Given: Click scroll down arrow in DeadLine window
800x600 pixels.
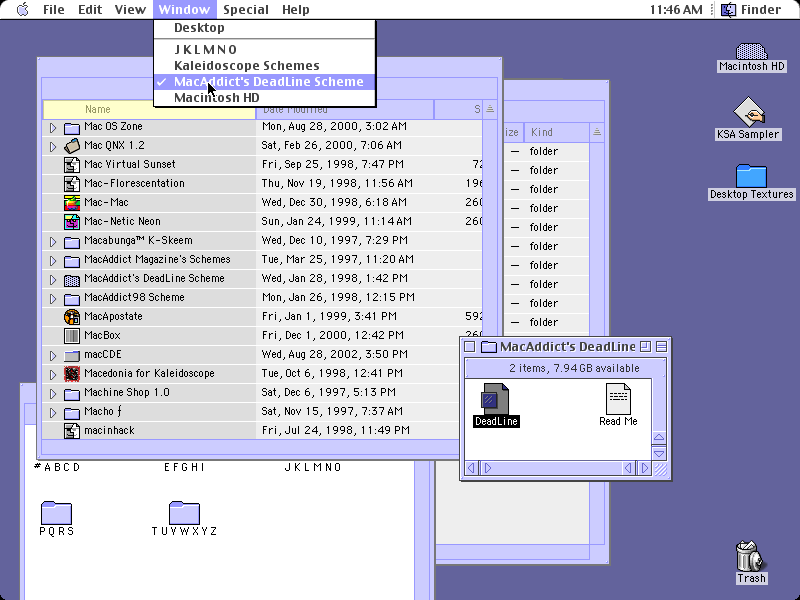Looking at the screenshot, I should [x=659, y=453].
